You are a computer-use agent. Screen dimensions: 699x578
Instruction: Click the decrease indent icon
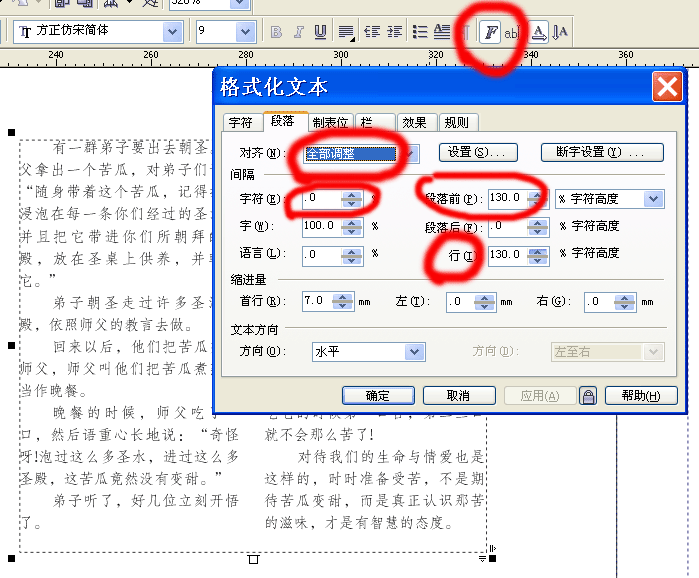[x=372, y=32]
